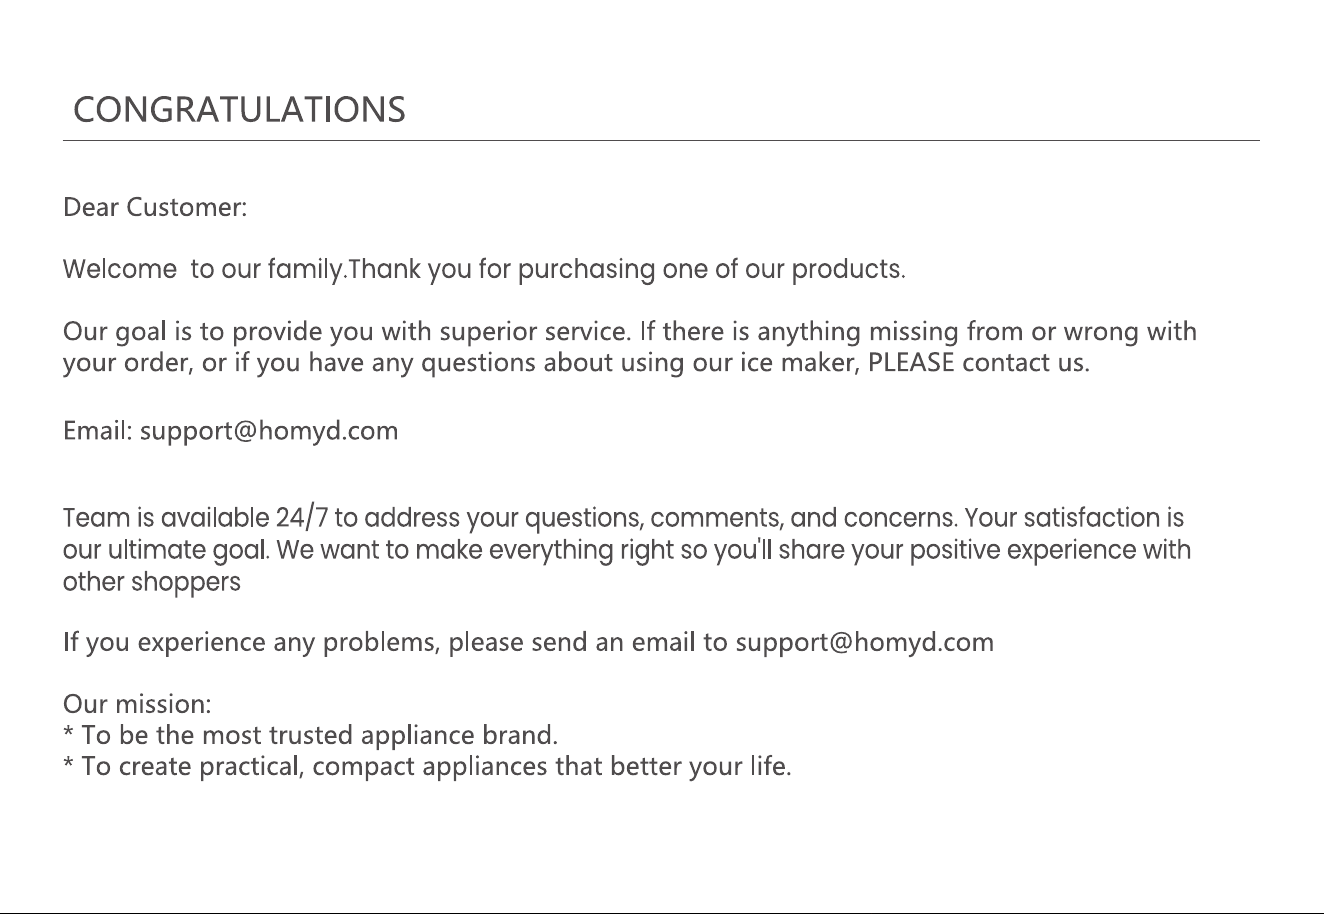Click the capitalized word "PLEASE"
This screenshot has height=914, width=1324.
(x=912, y=362)
